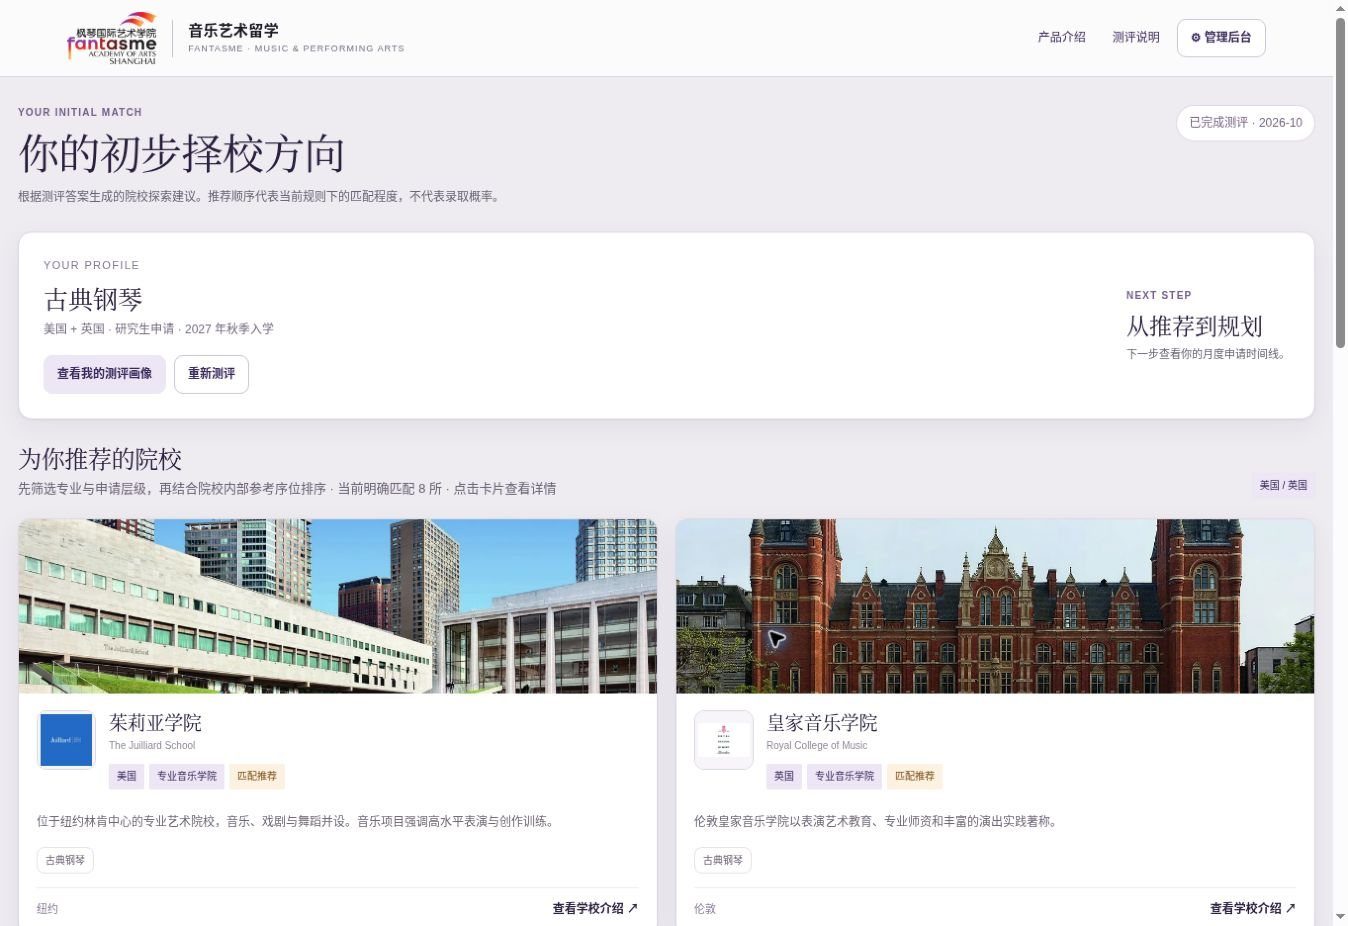The image size is (1348, 926).
Task: Click the 从推荐到规划 next step heading
Action: click(1194, 327)
